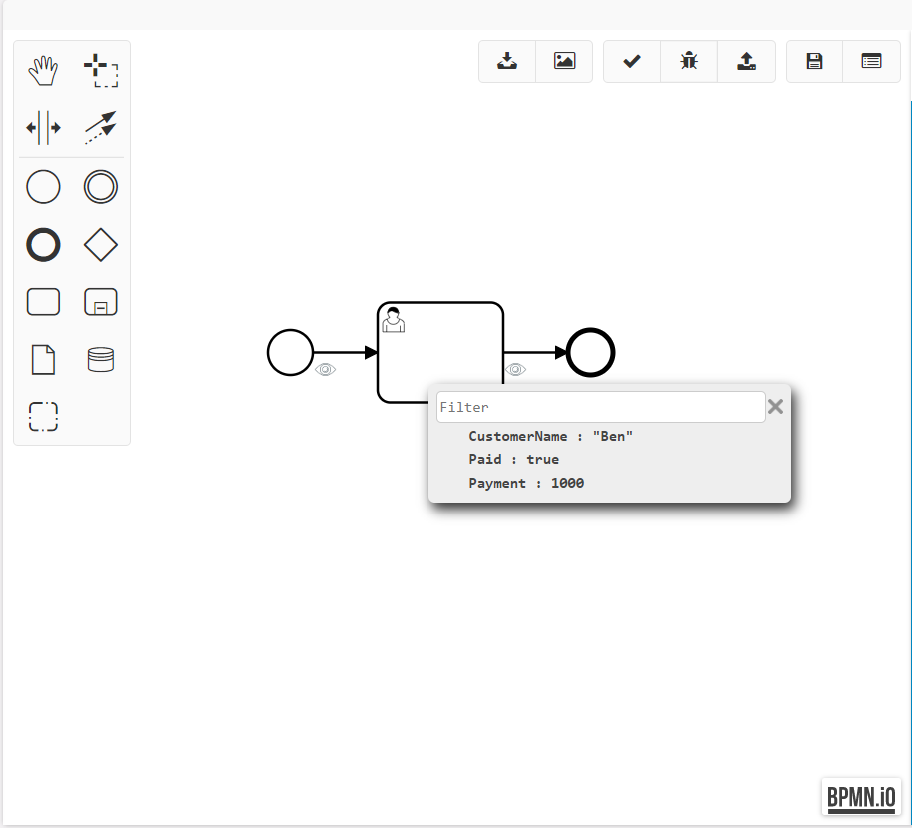Screen dimensions: 912x828
Task: Pick the gateway diamond in palette
Action: [x=100, y=245]
